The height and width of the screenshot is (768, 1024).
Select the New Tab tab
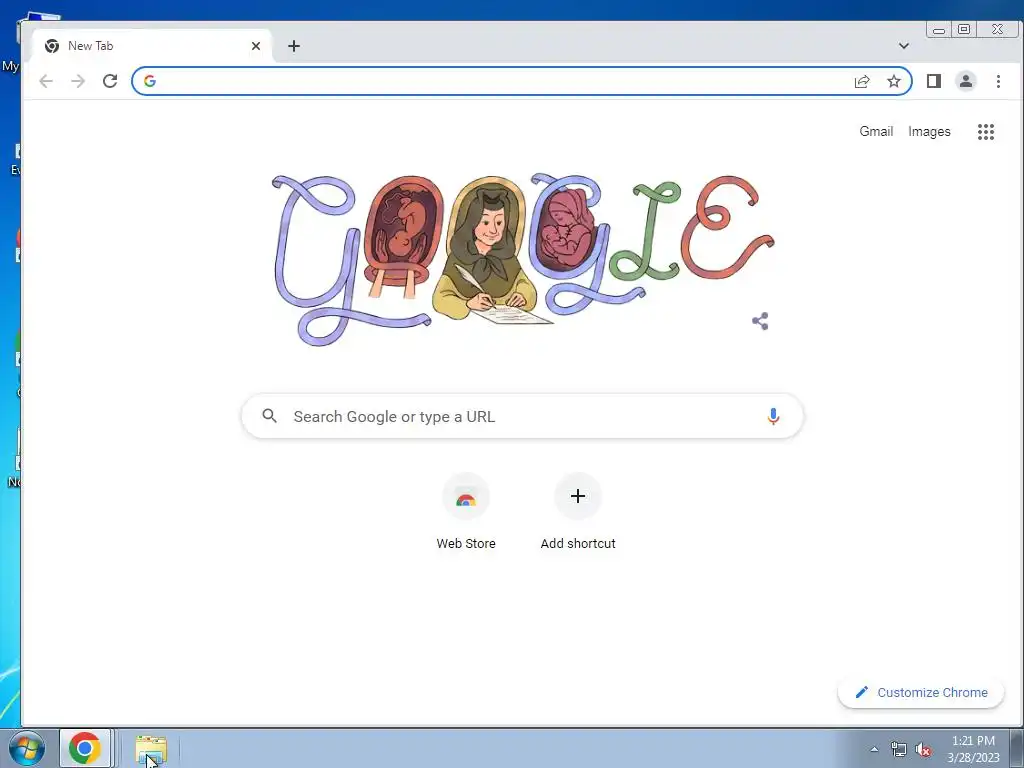[152, 46]
